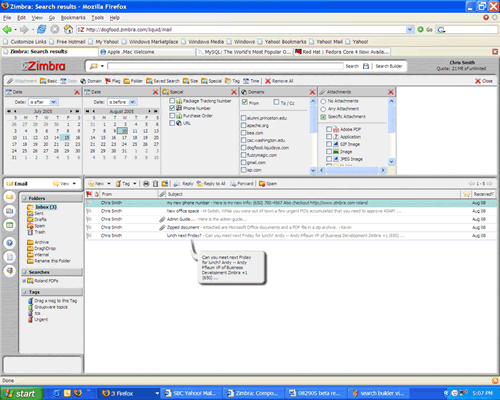
Task: Open the 'is after' date dropdown
Action: (54, 102)
